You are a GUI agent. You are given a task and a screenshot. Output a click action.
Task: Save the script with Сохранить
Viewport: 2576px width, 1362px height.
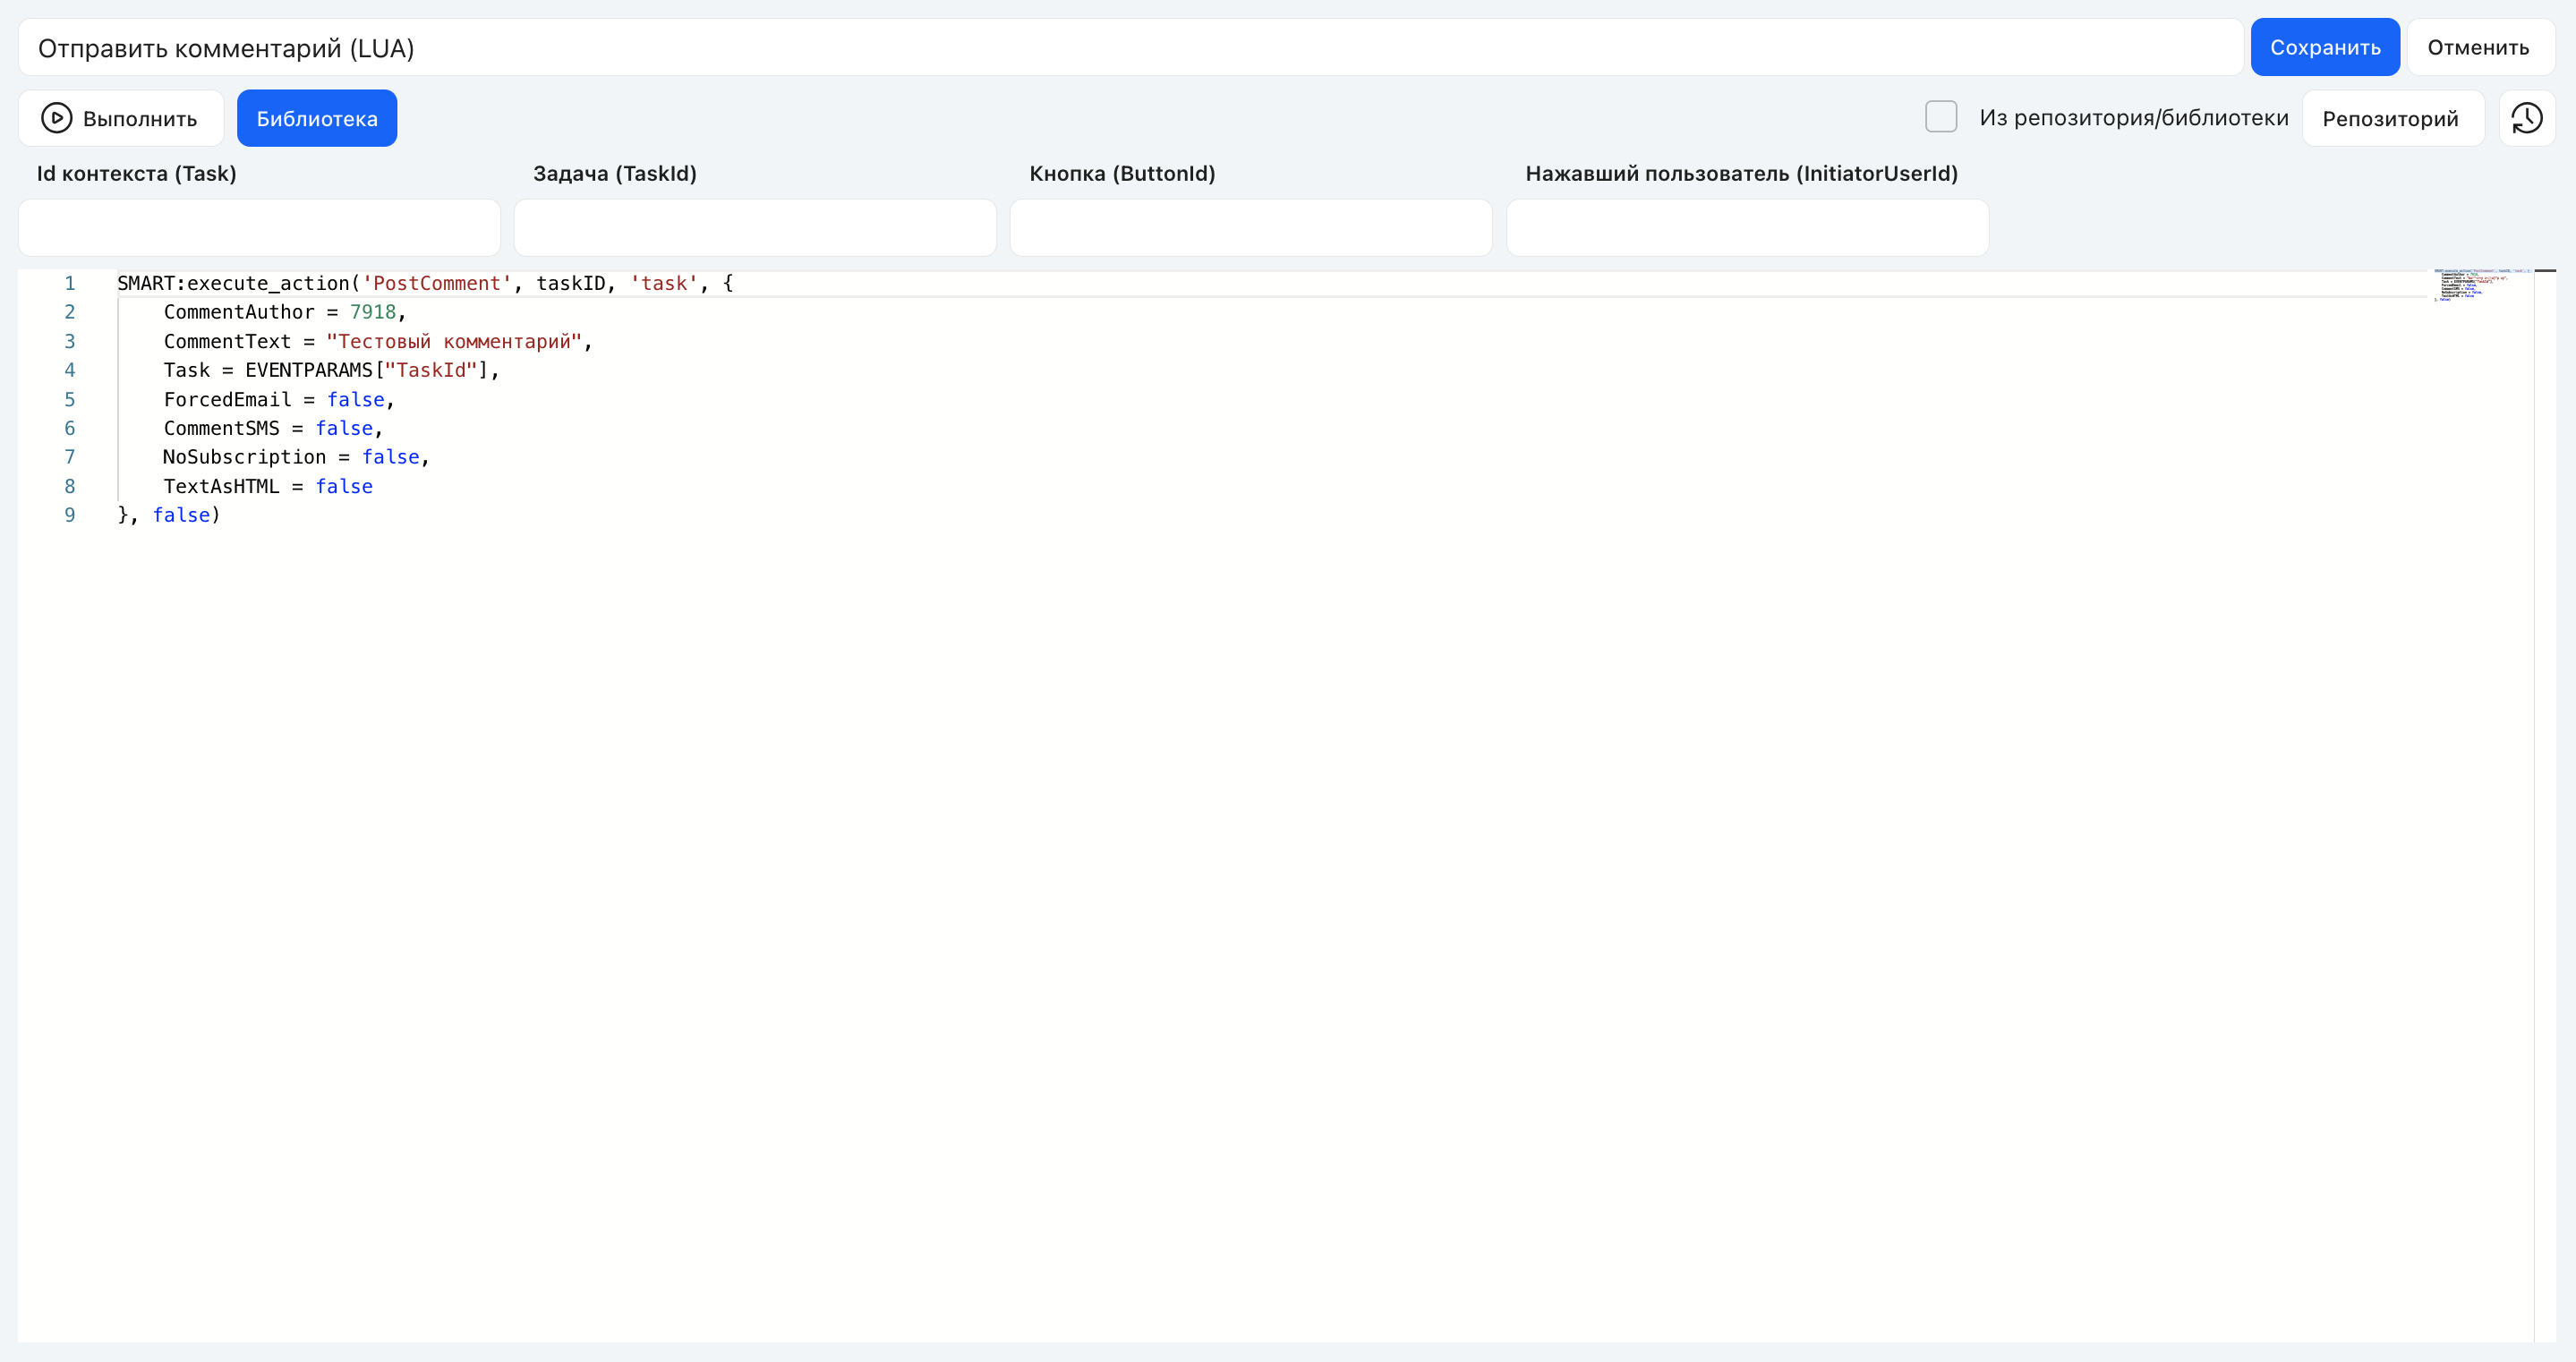point(2325,47)
